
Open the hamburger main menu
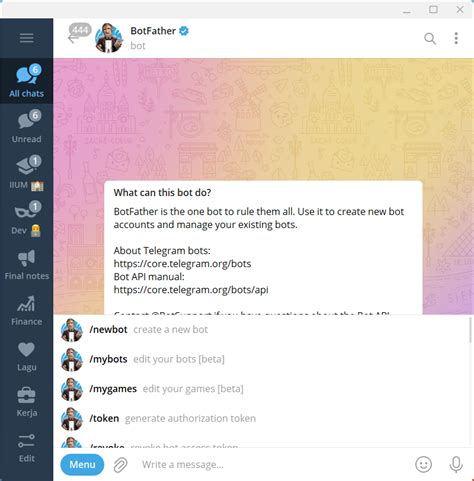pos(26,38)
